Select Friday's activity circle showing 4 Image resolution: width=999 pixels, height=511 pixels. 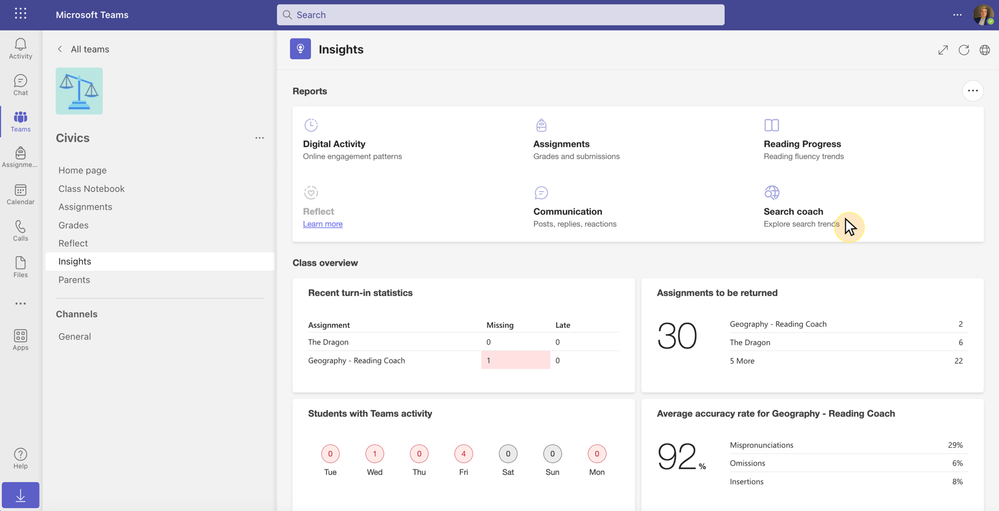coord(463,453)
